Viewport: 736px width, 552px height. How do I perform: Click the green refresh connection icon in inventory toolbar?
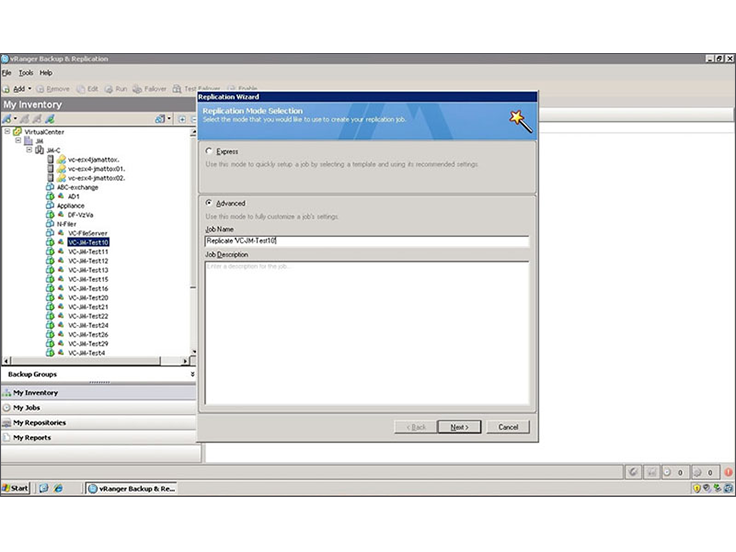(x=50, y=119)
